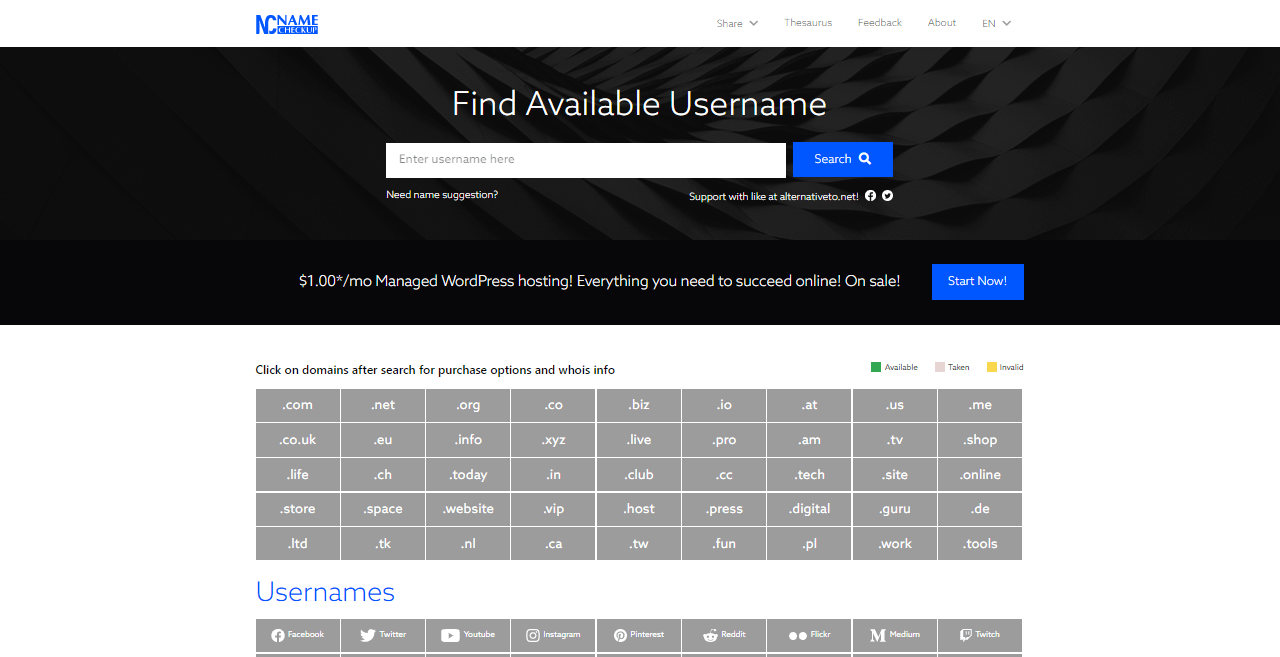Image resolution: width=1280 pixels, height=657 pixels.
Task: Go to the About page
Action: click(942, 23)
